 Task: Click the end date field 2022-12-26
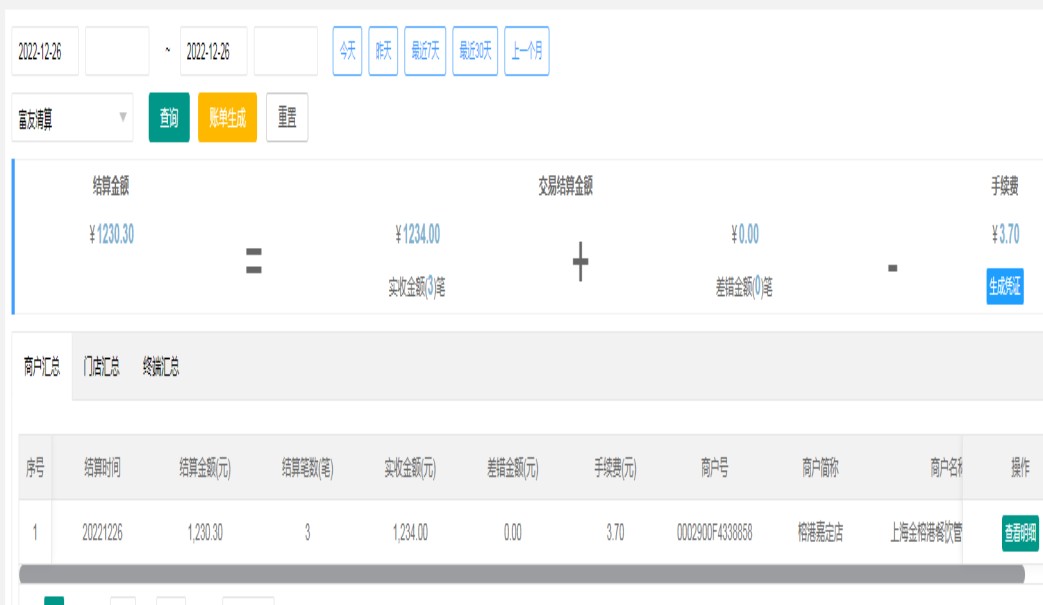click(213, 52)
